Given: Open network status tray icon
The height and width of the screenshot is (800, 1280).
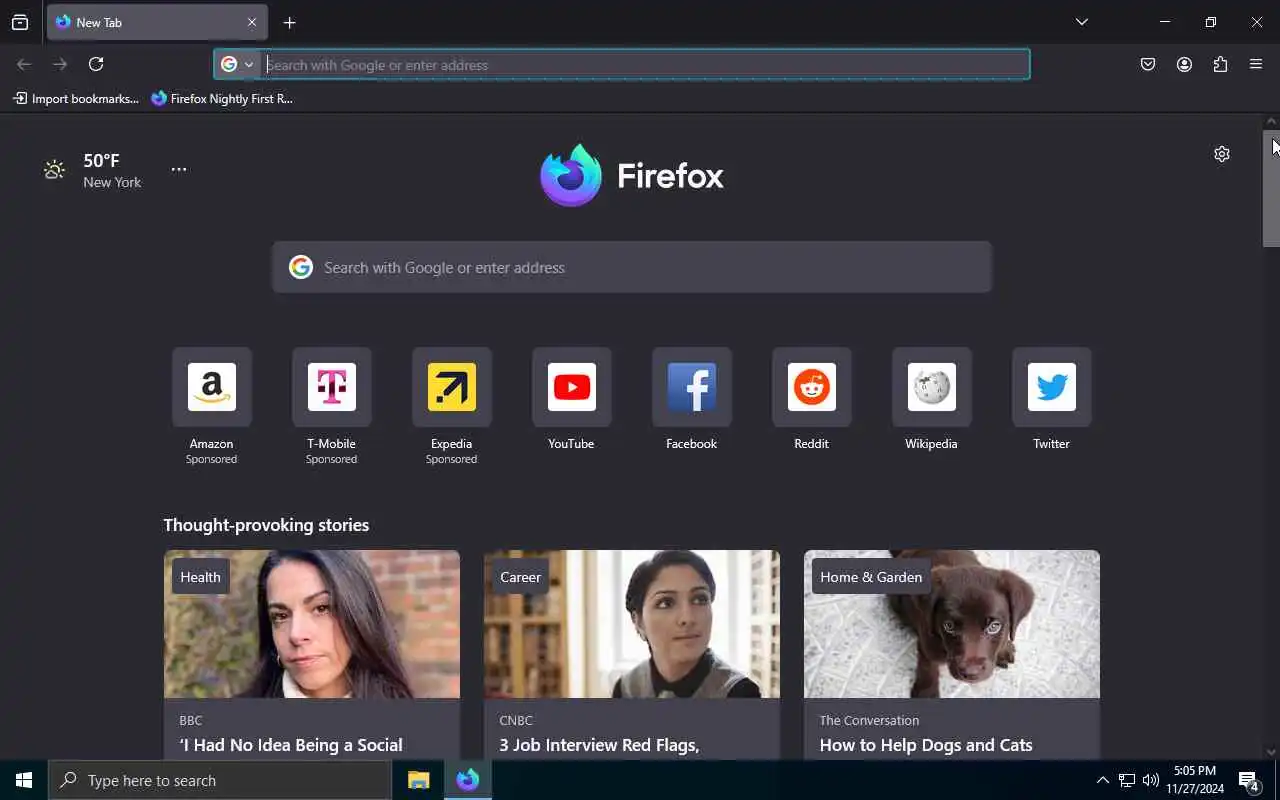Looking at the screenshot, I should point(1126,780).
